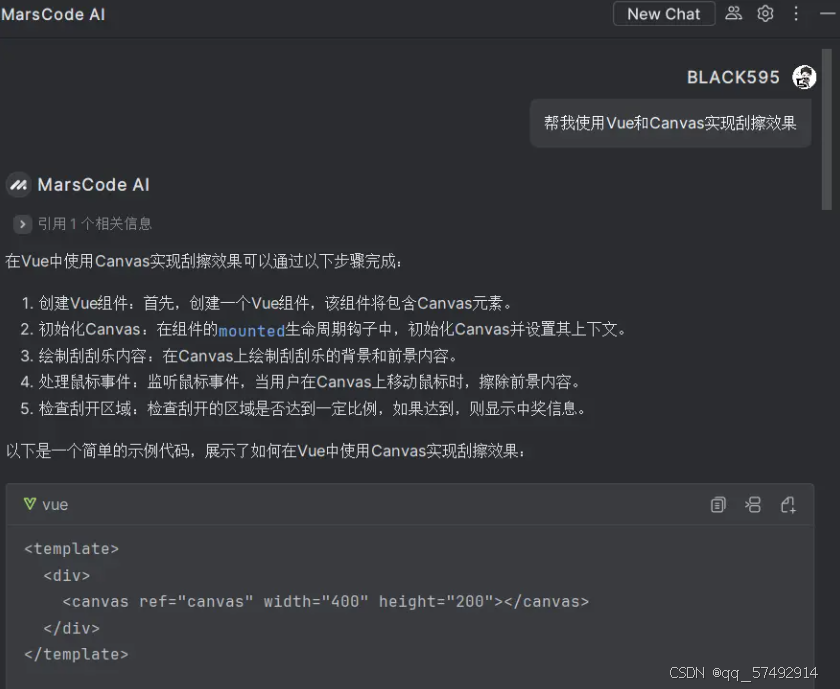Click the BLACK595 username
Viewport: 840px width, 689px height.
click(733, 78)
